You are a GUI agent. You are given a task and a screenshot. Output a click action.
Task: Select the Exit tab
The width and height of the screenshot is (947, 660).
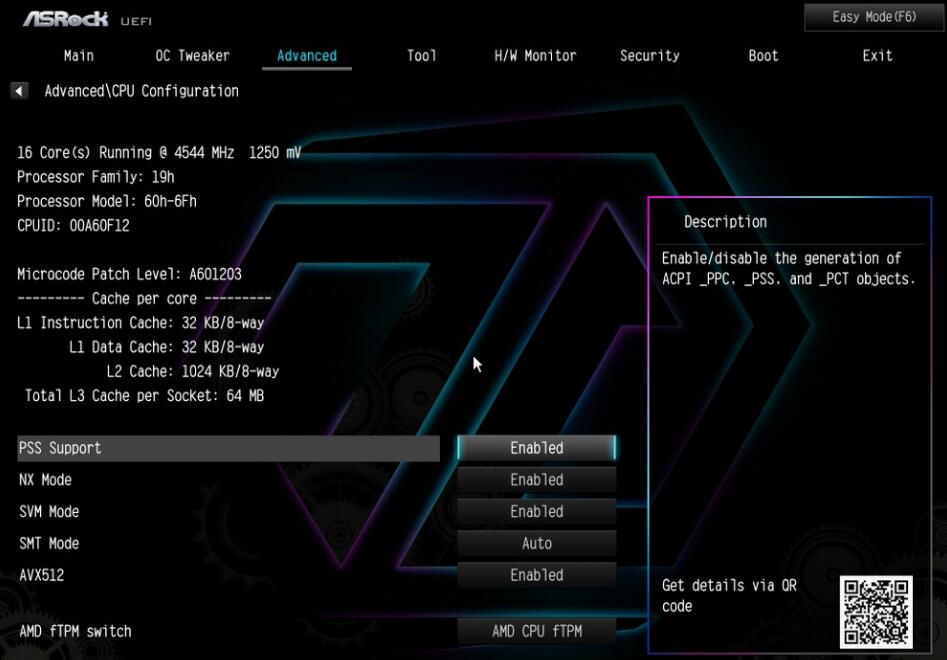(x=877, y=56)
